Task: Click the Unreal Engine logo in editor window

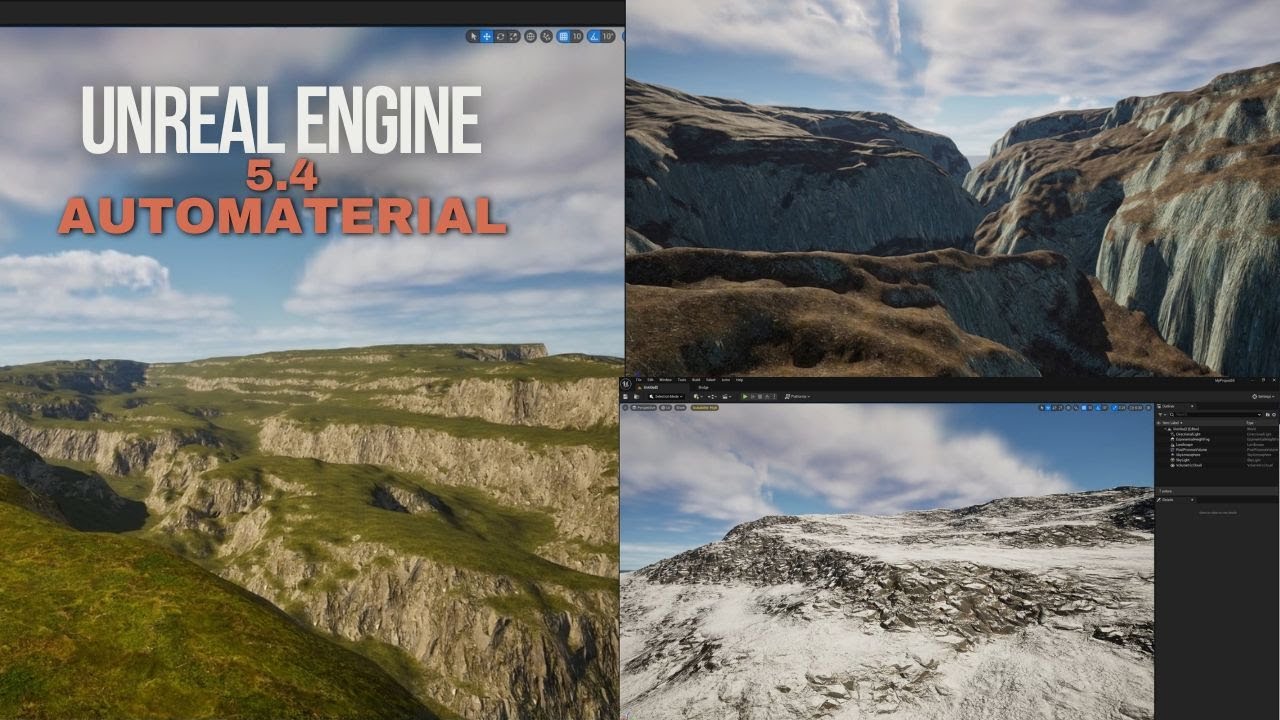Action: pos(626,384)
